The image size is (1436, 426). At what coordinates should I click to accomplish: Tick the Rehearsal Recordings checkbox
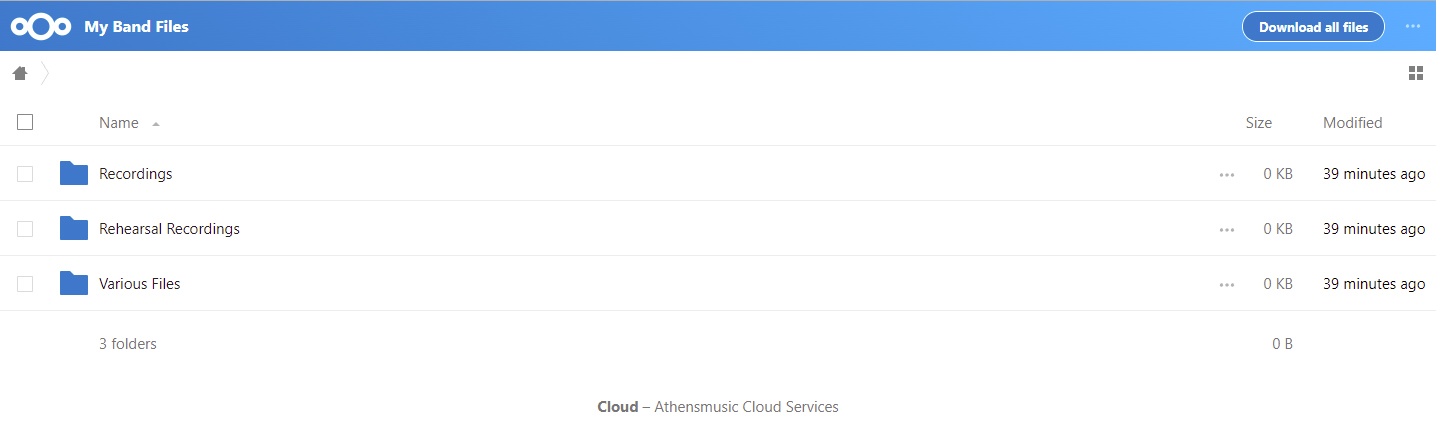(25, 229)
